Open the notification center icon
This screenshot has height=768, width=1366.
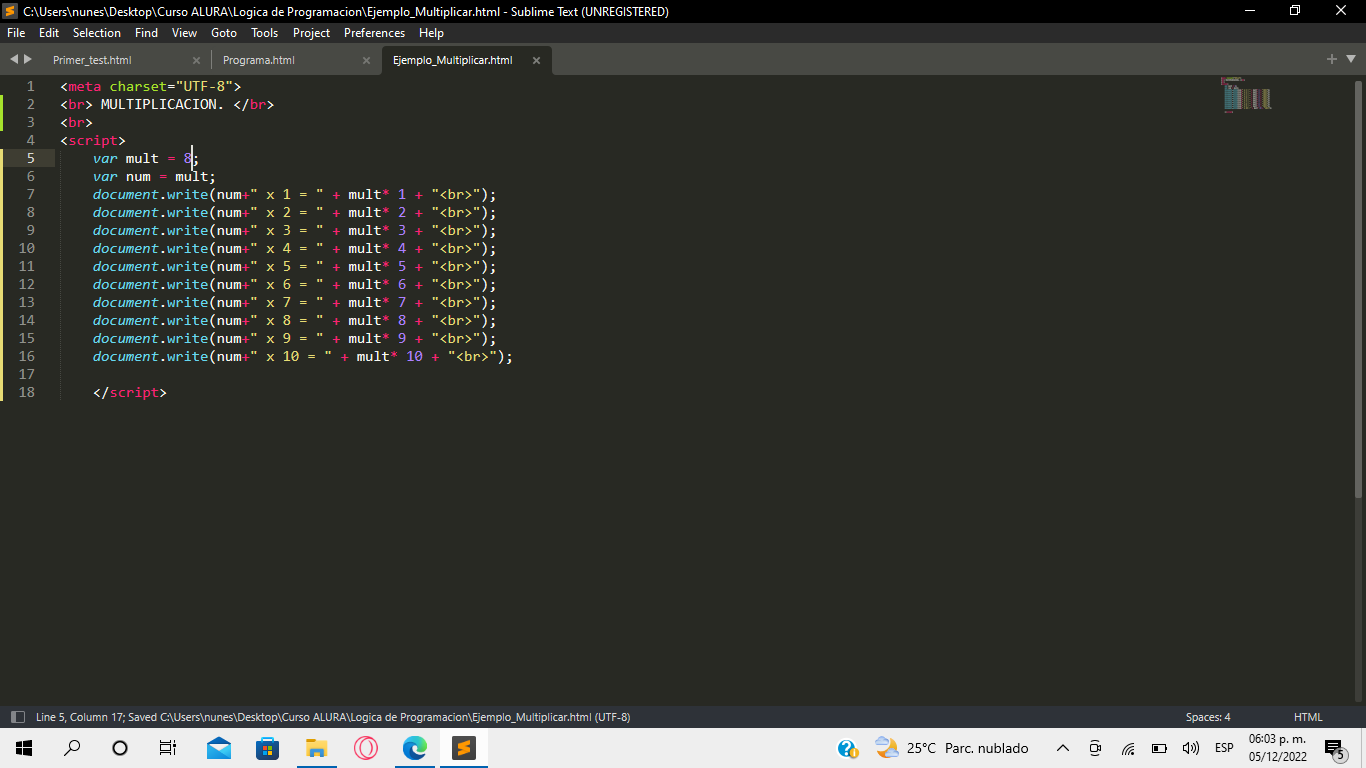click(x=1334, y=748)
